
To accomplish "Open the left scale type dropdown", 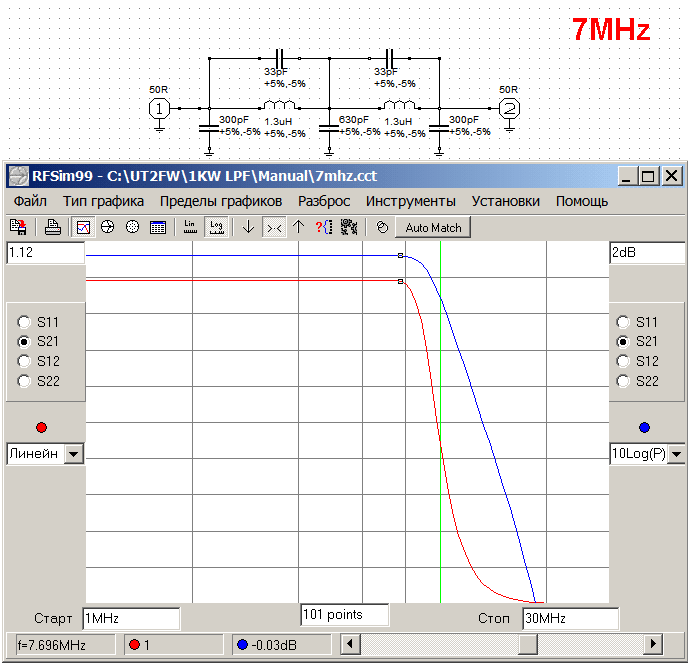I will [x=74, y=454].
